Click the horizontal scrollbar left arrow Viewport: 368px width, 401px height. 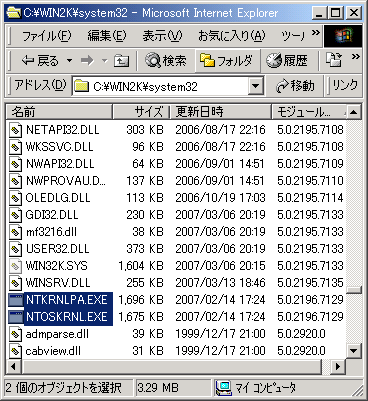(x=13, y=366)
